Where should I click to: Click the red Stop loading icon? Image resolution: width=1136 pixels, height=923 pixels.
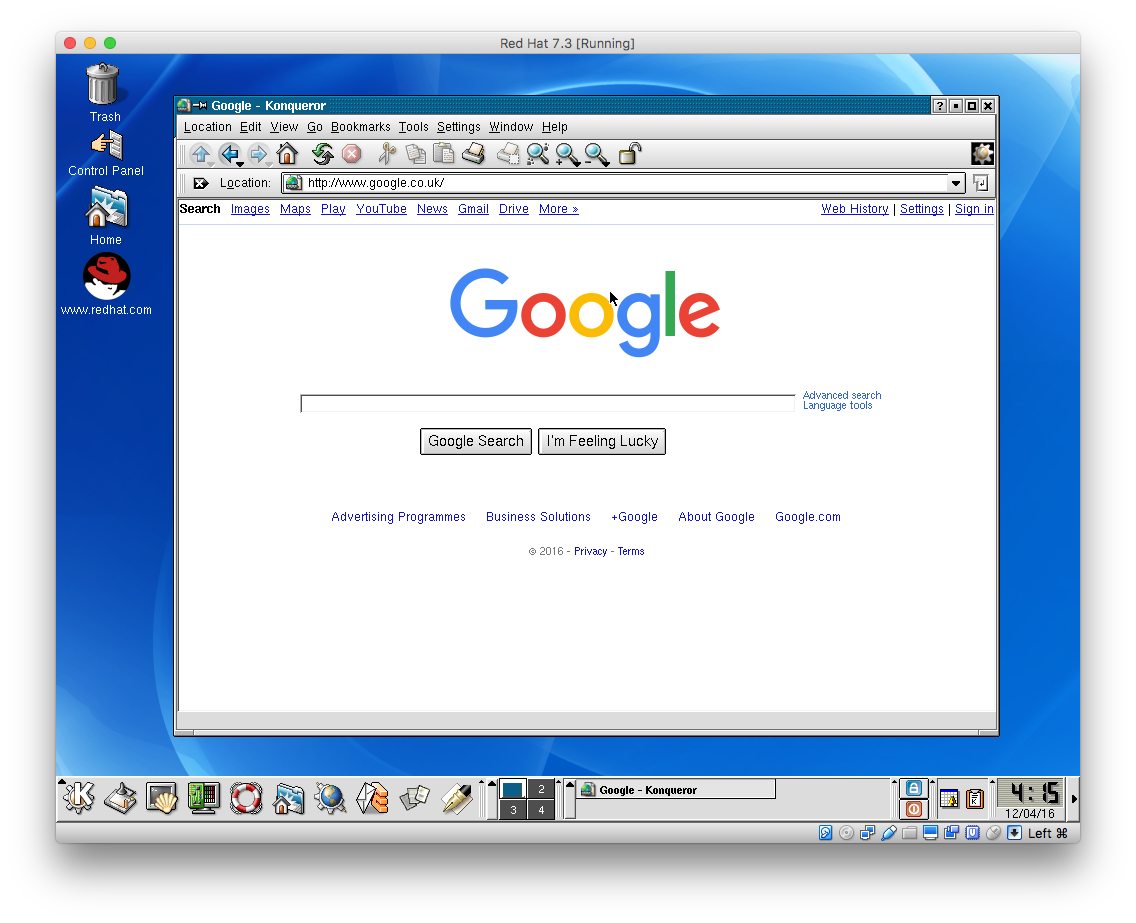point(351,154)
